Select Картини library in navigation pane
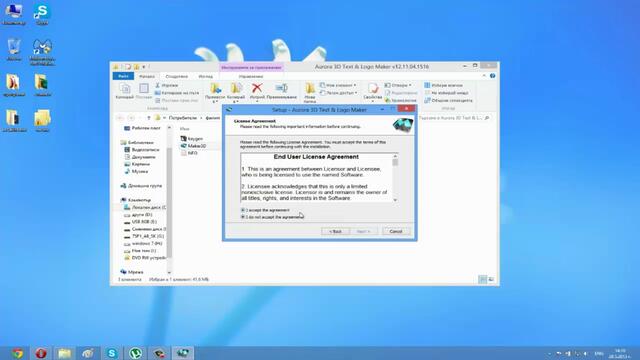640x360 pixels. click(x=137, y=164)
